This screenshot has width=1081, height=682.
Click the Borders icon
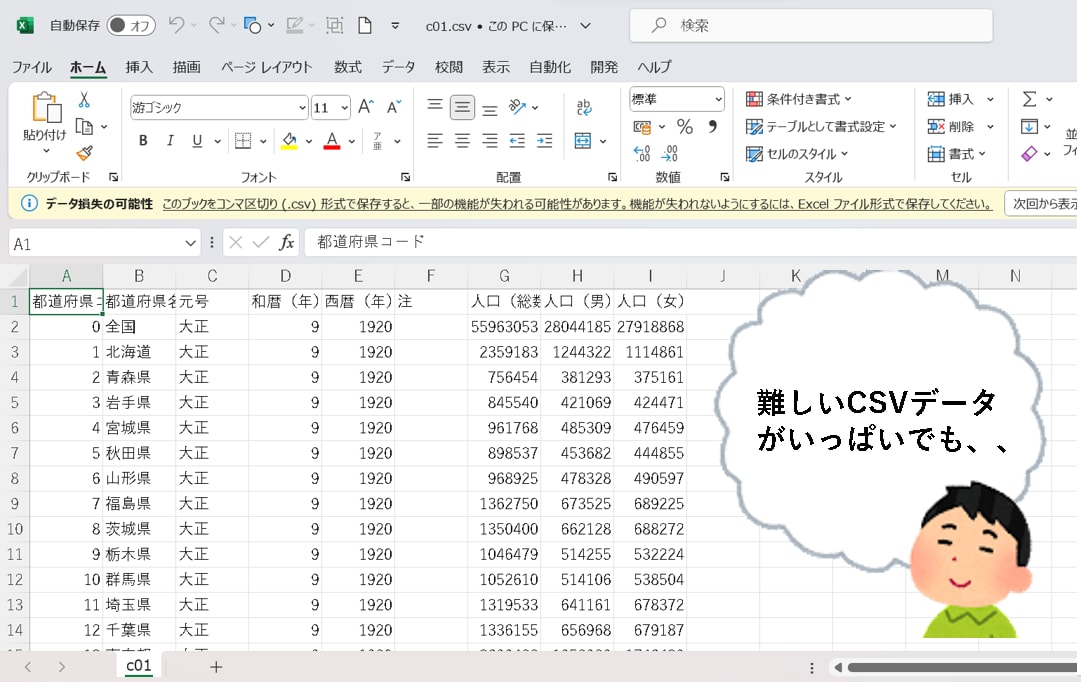pos(243,141)
